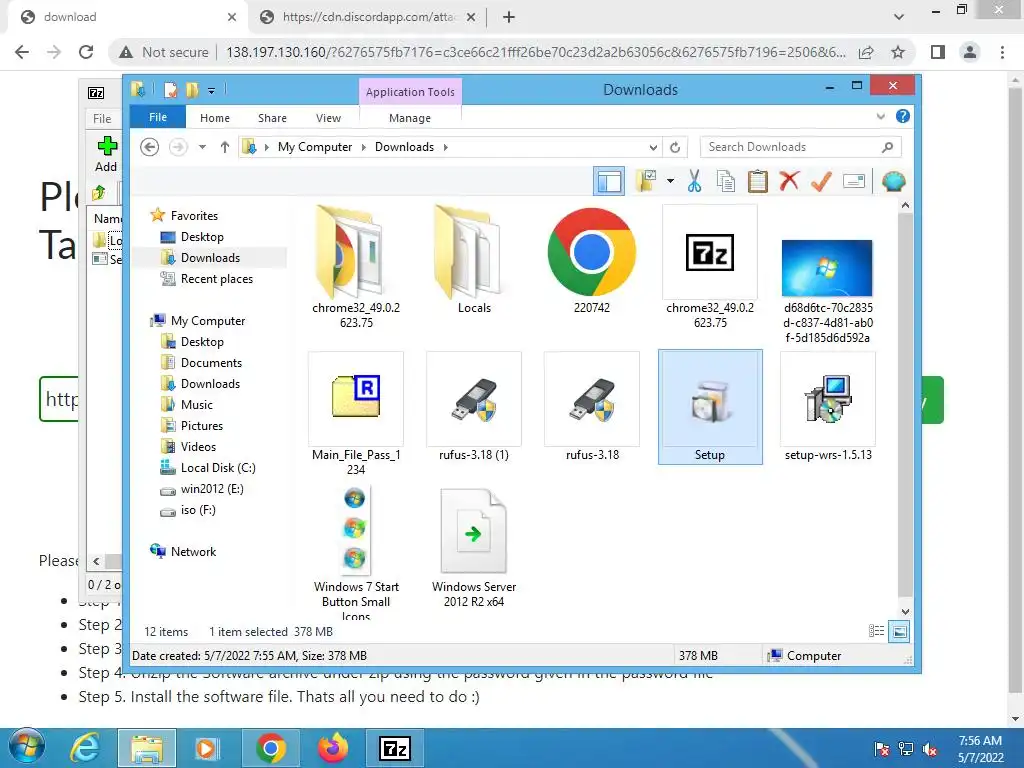Image resolution: width=1024 pixels, height=768 pixels.
Task: Open the Manage ribbon tab
Action: pos(410,118)
